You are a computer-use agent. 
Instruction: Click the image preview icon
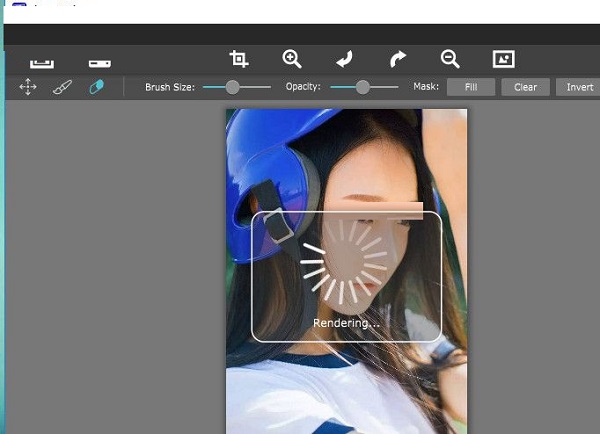tap(503, 59)
